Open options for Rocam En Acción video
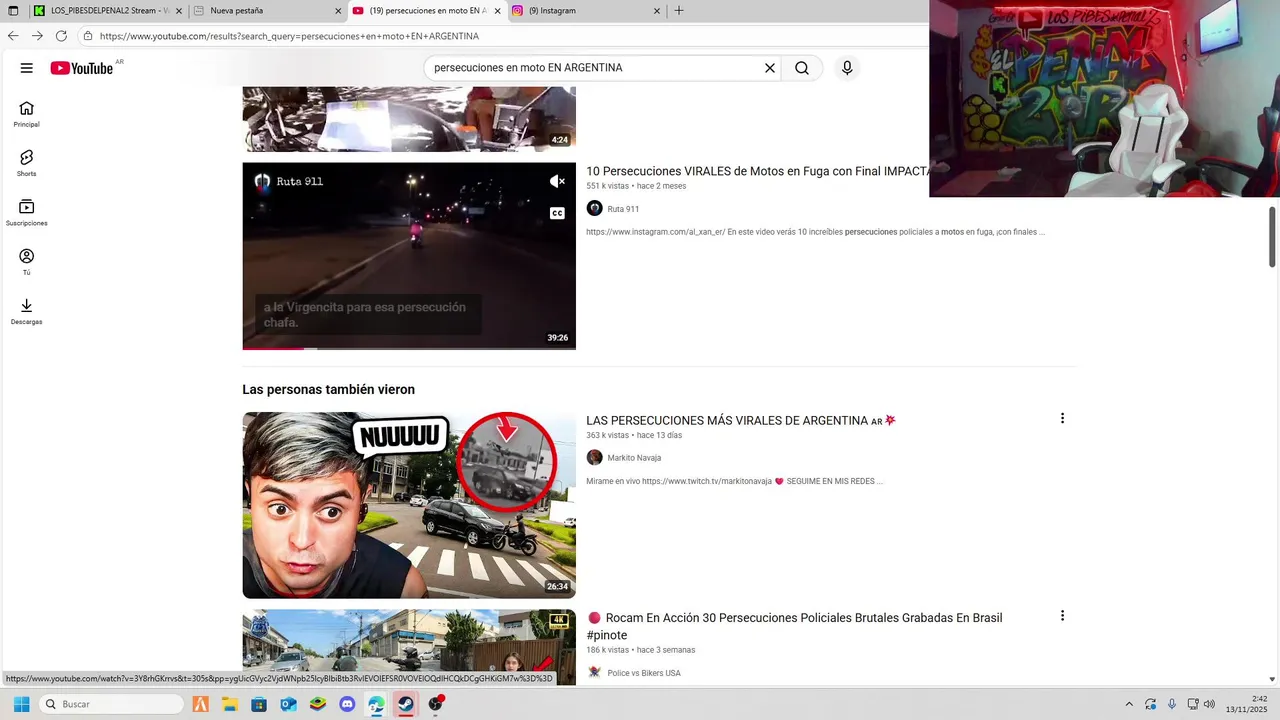 click(x=1062, y=616)
